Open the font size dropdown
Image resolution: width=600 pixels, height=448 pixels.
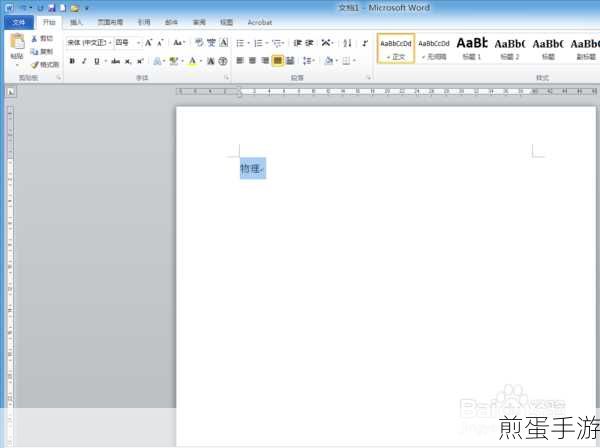[138, 43]
